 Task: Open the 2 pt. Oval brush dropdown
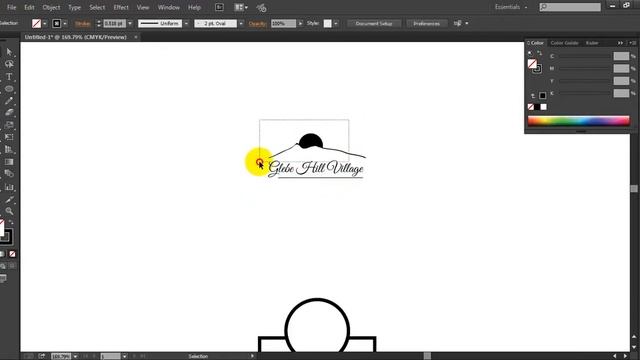point(241,24)
